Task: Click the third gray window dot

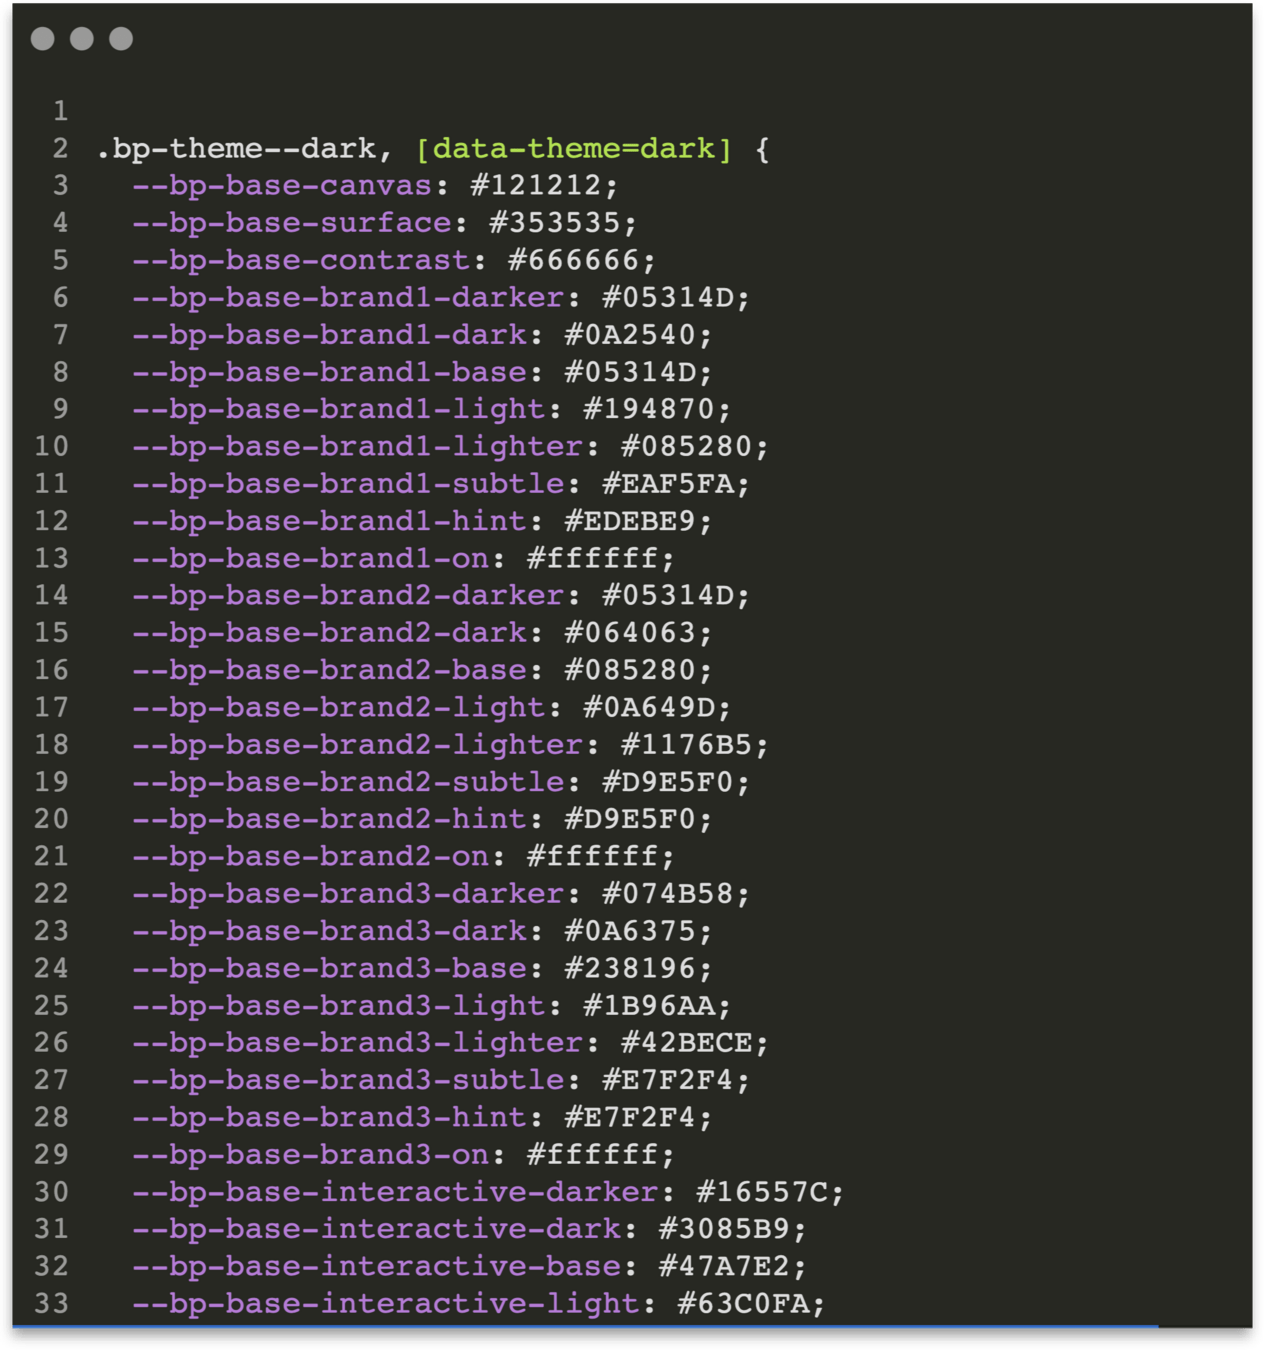Action: [x=121, y=39]
